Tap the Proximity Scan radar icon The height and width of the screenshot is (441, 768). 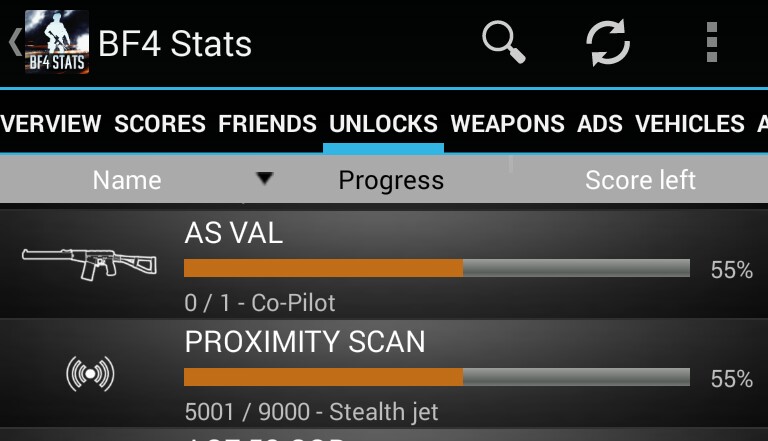click(90, 374)
